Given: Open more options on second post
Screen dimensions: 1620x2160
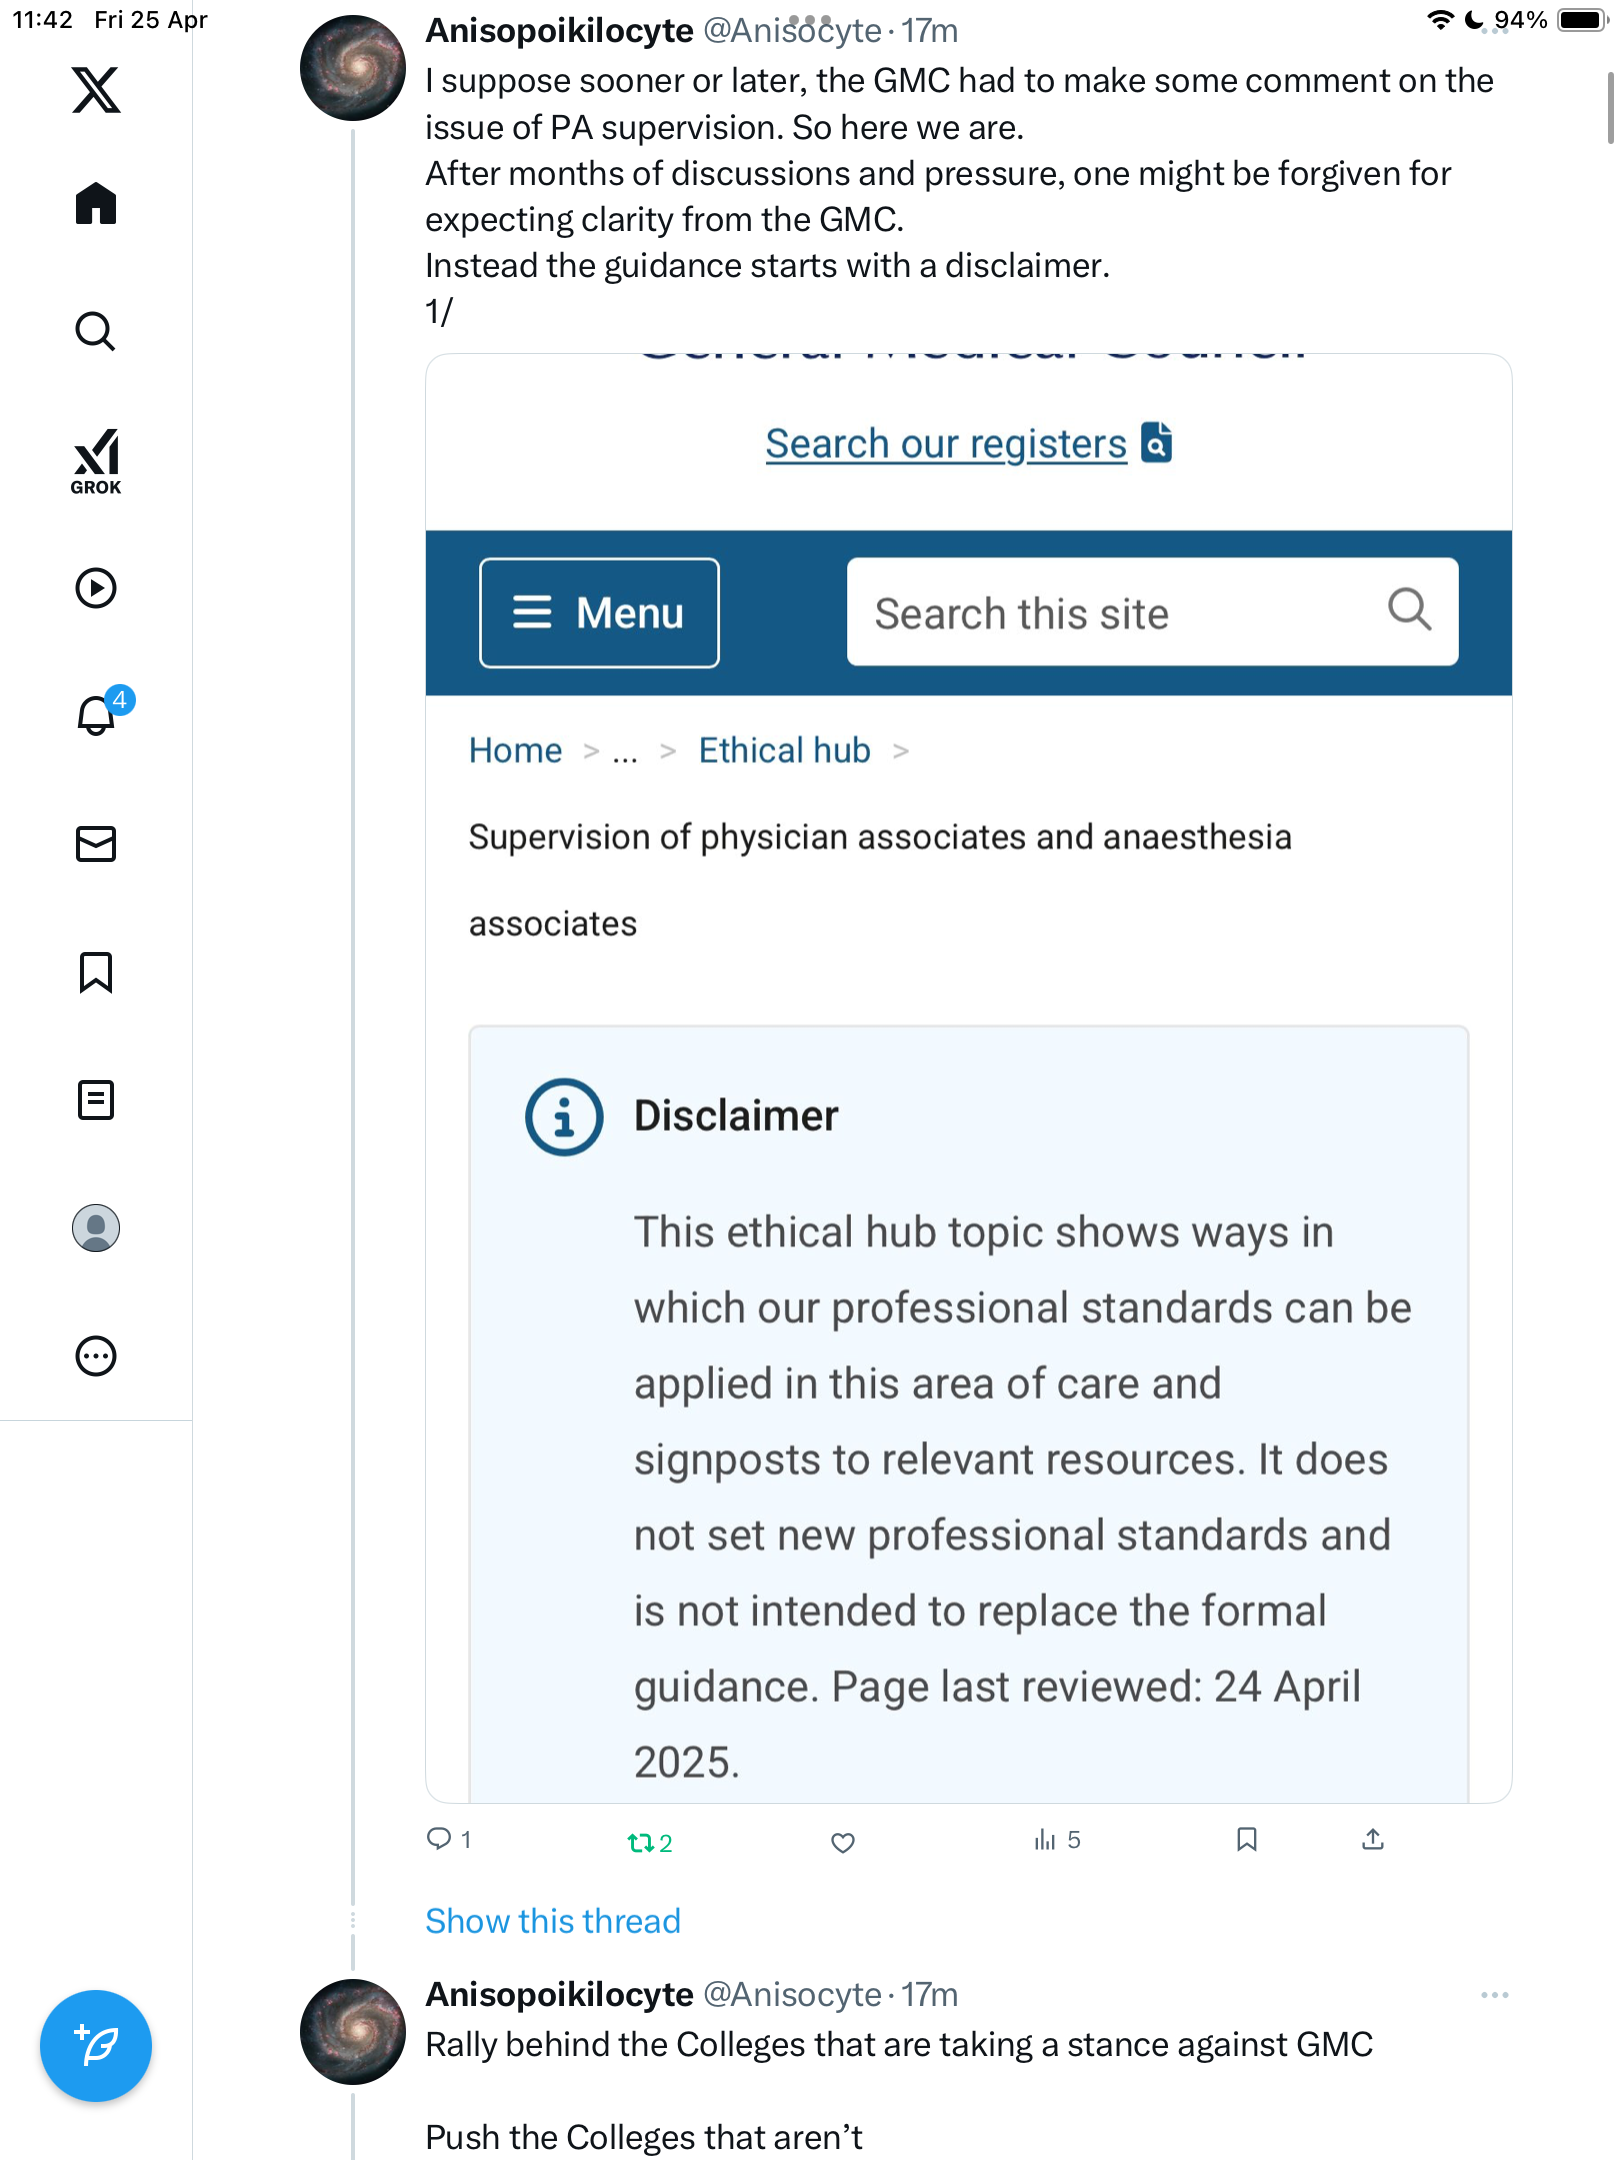Looking at the screenshot, I should click(1495, 1995).
